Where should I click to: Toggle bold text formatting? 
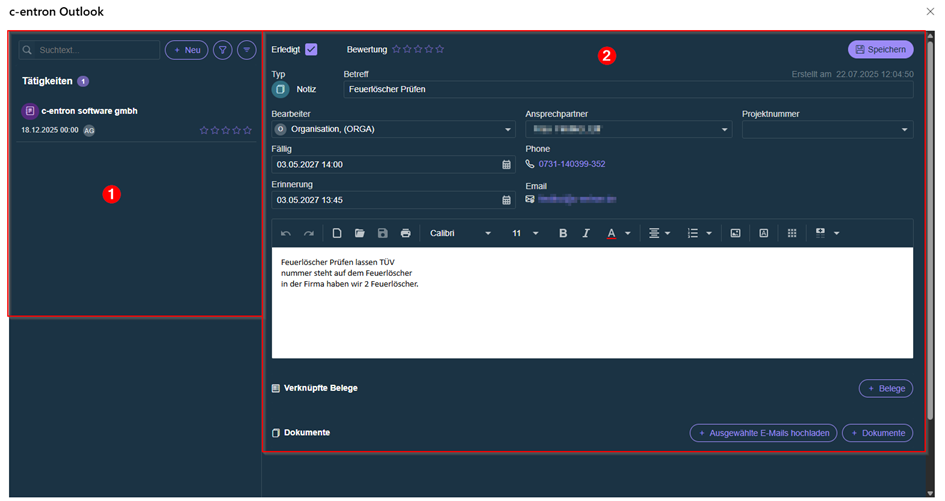(563, 233)
